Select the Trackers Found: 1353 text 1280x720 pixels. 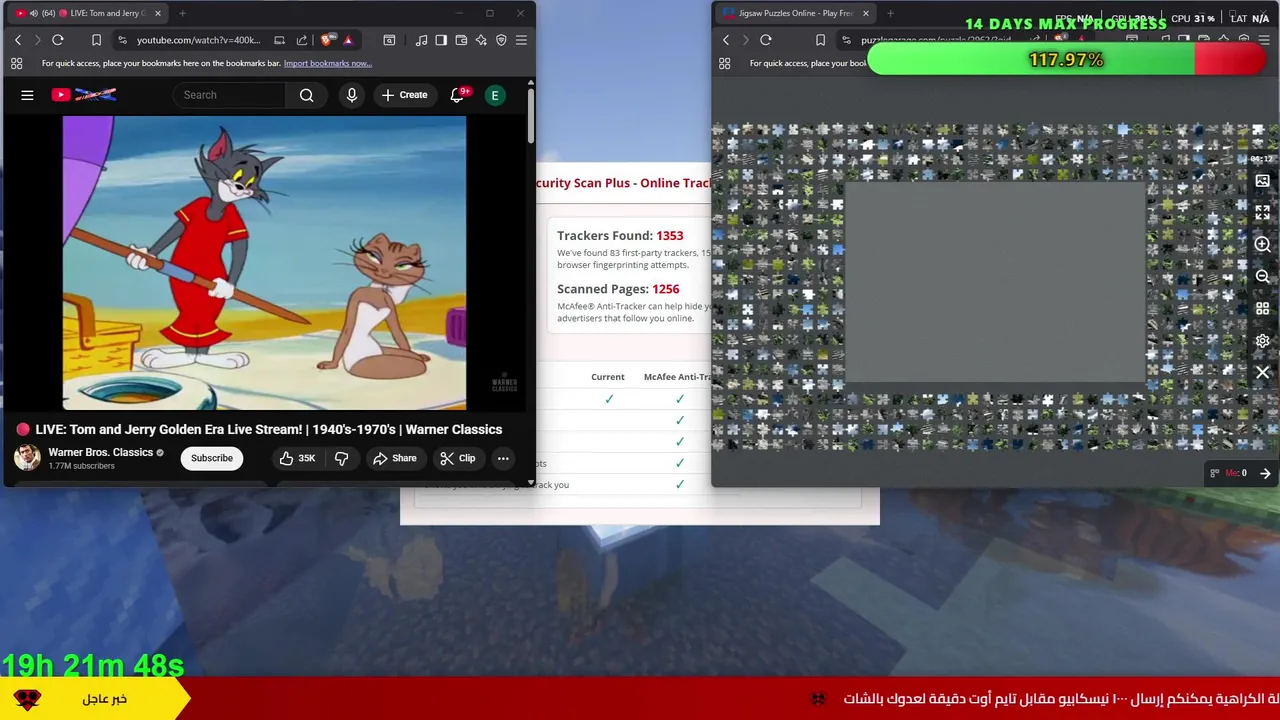[x=620, y=236]
